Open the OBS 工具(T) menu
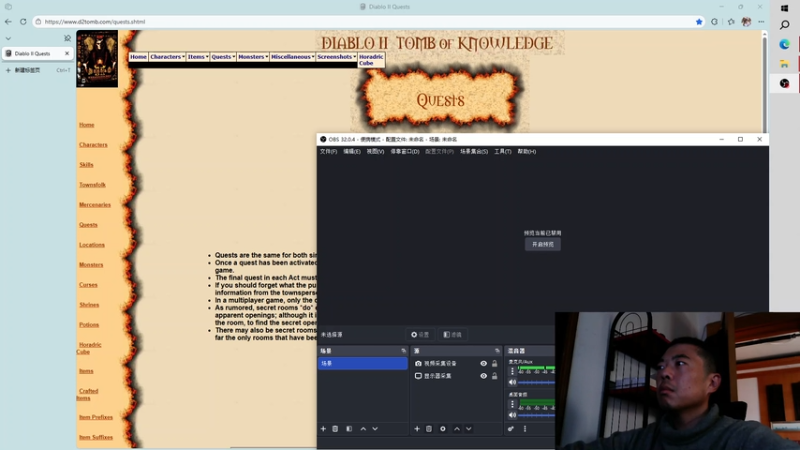Viewport: 800px width, 450px height. click(503, 152)
